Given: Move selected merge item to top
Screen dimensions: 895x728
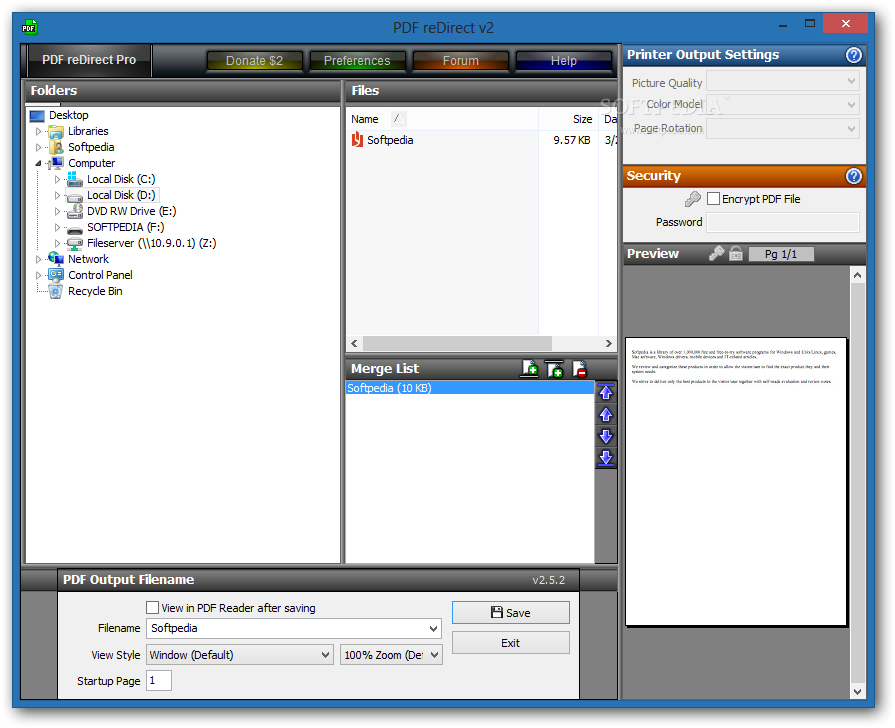Looking at the screenshot, I should 606,392.
